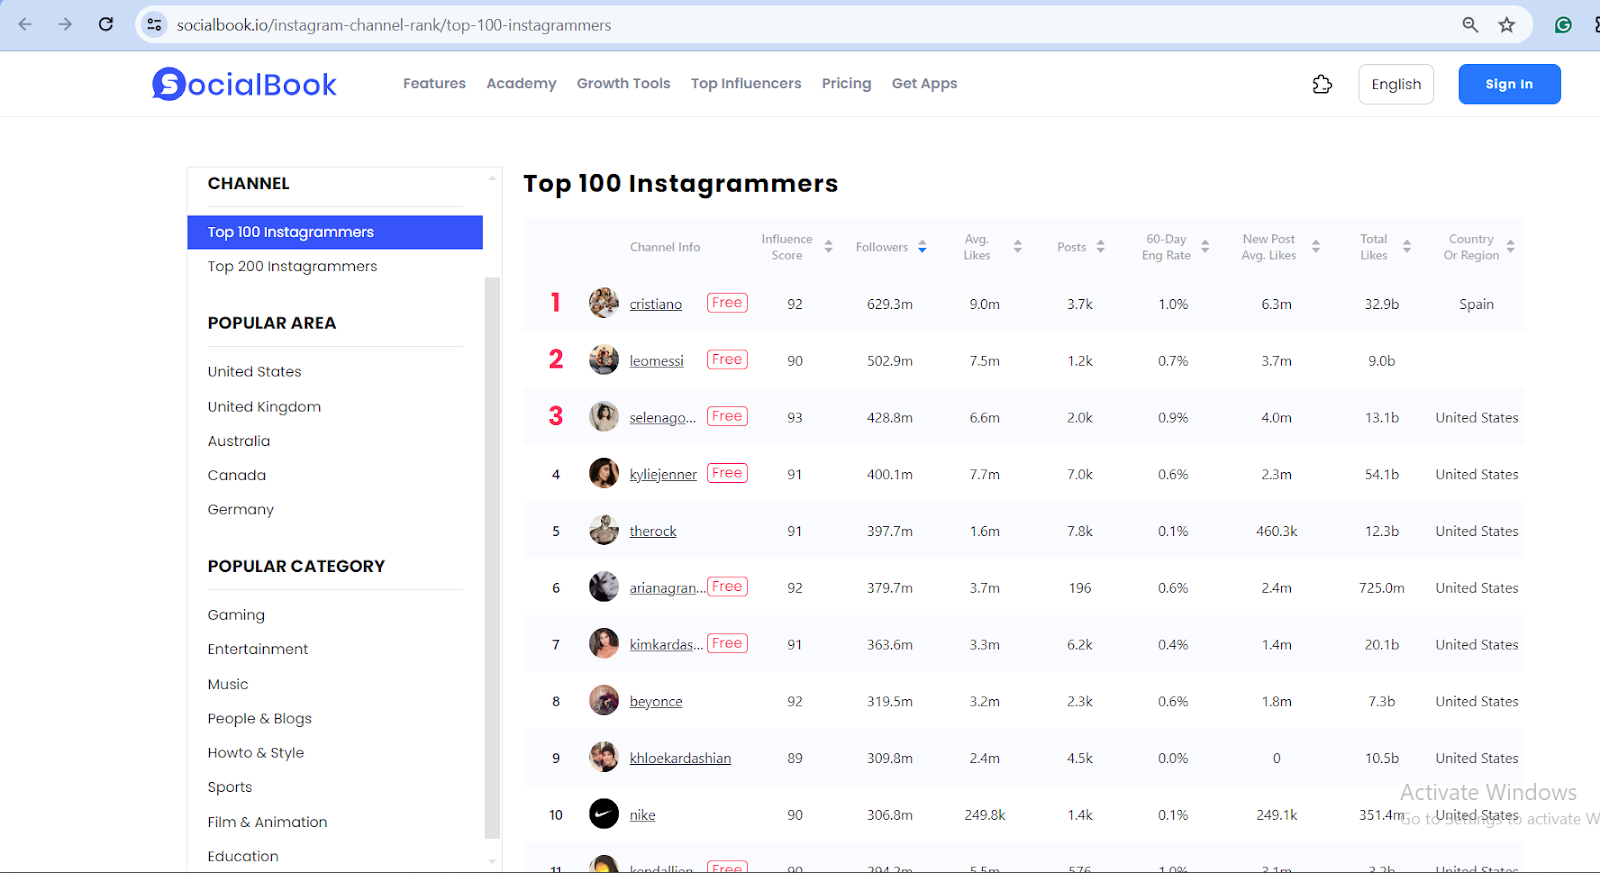Go to the Pricing page
This screenshot has height=873, width=1600.
[x=846, y=84]
